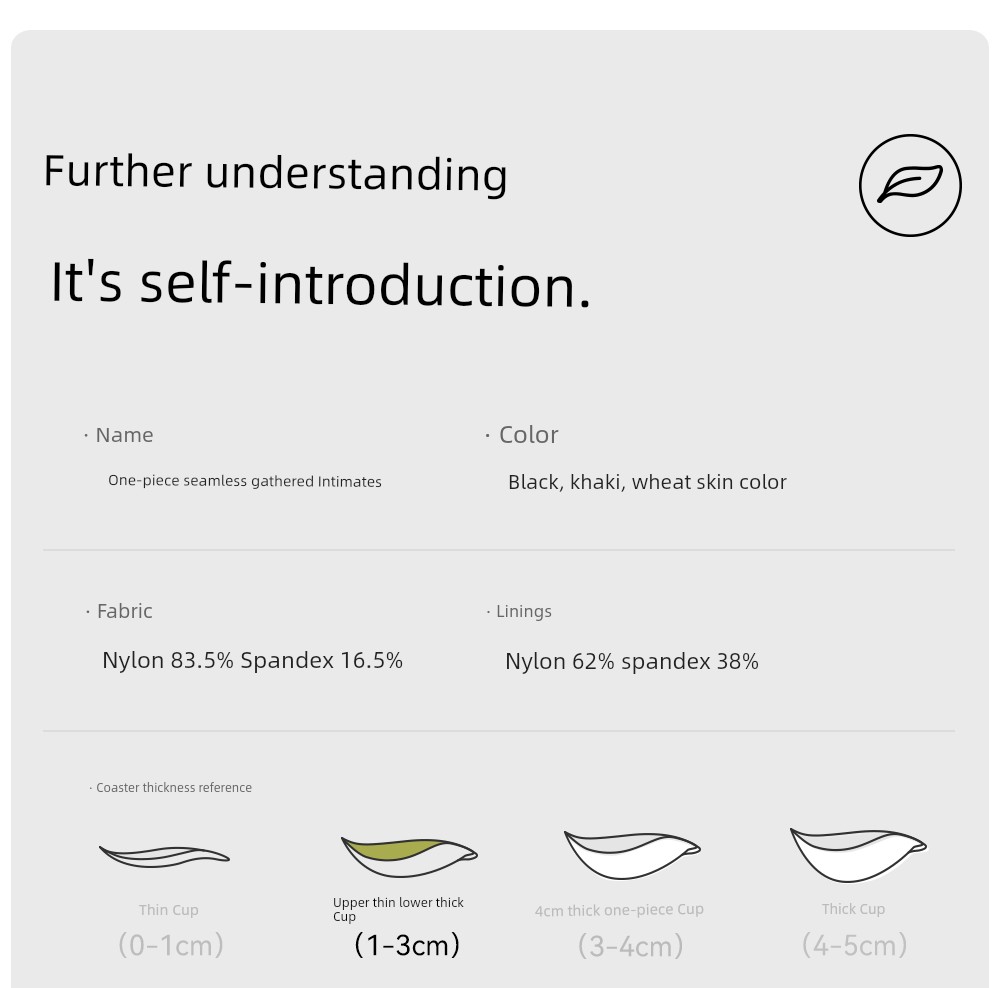Click the Black, khaki, wheat skin color text

(647, 482)
